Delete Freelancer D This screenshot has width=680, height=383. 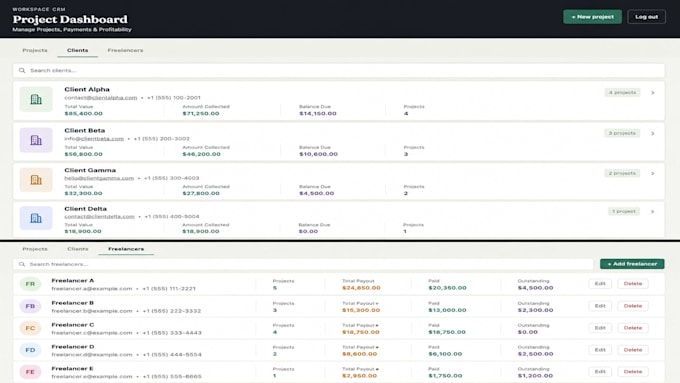633,350
